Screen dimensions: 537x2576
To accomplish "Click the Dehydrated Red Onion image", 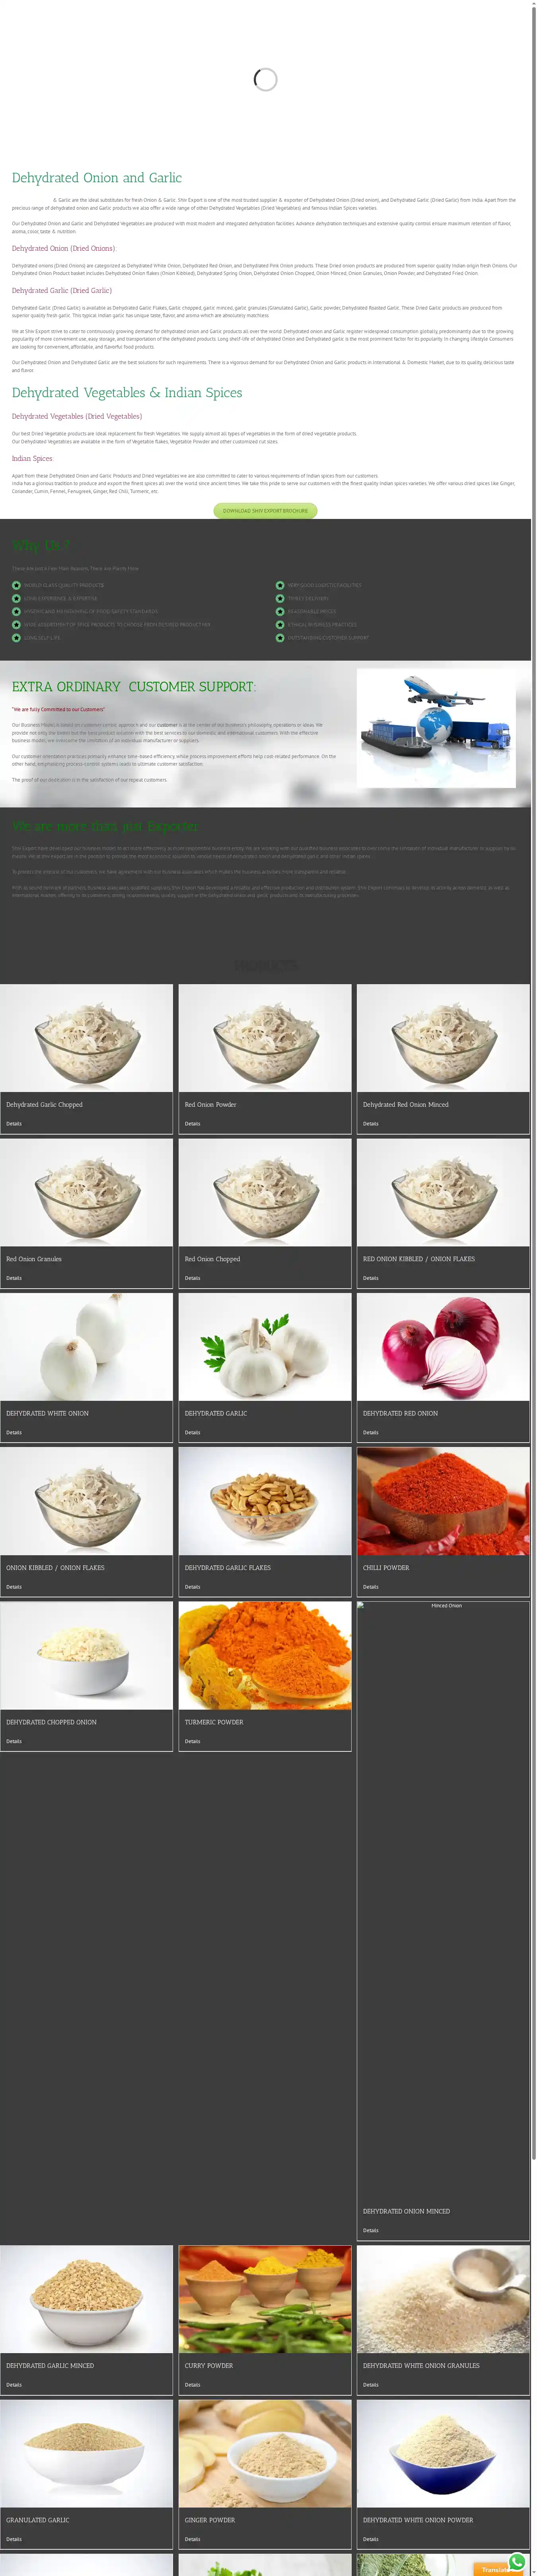I will tap(443, 1347).
